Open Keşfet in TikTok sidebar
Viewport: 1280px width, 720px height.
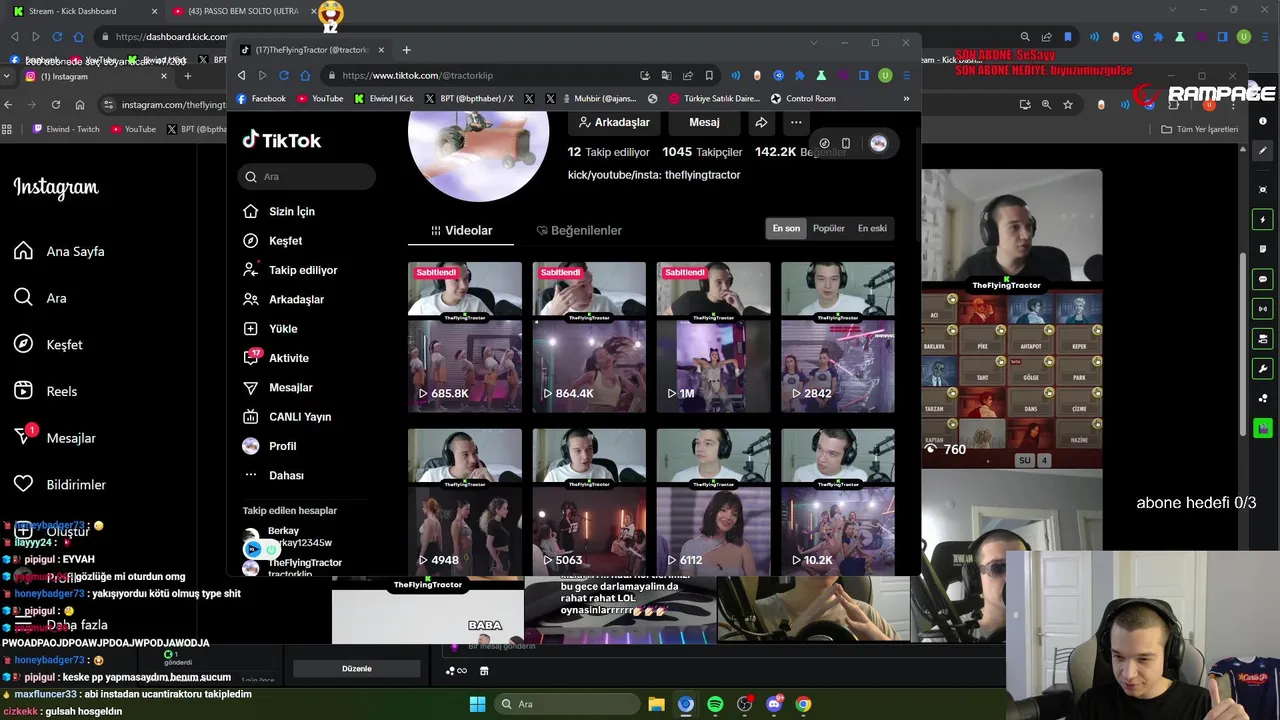pyautogui.click(x=272, y=241)
